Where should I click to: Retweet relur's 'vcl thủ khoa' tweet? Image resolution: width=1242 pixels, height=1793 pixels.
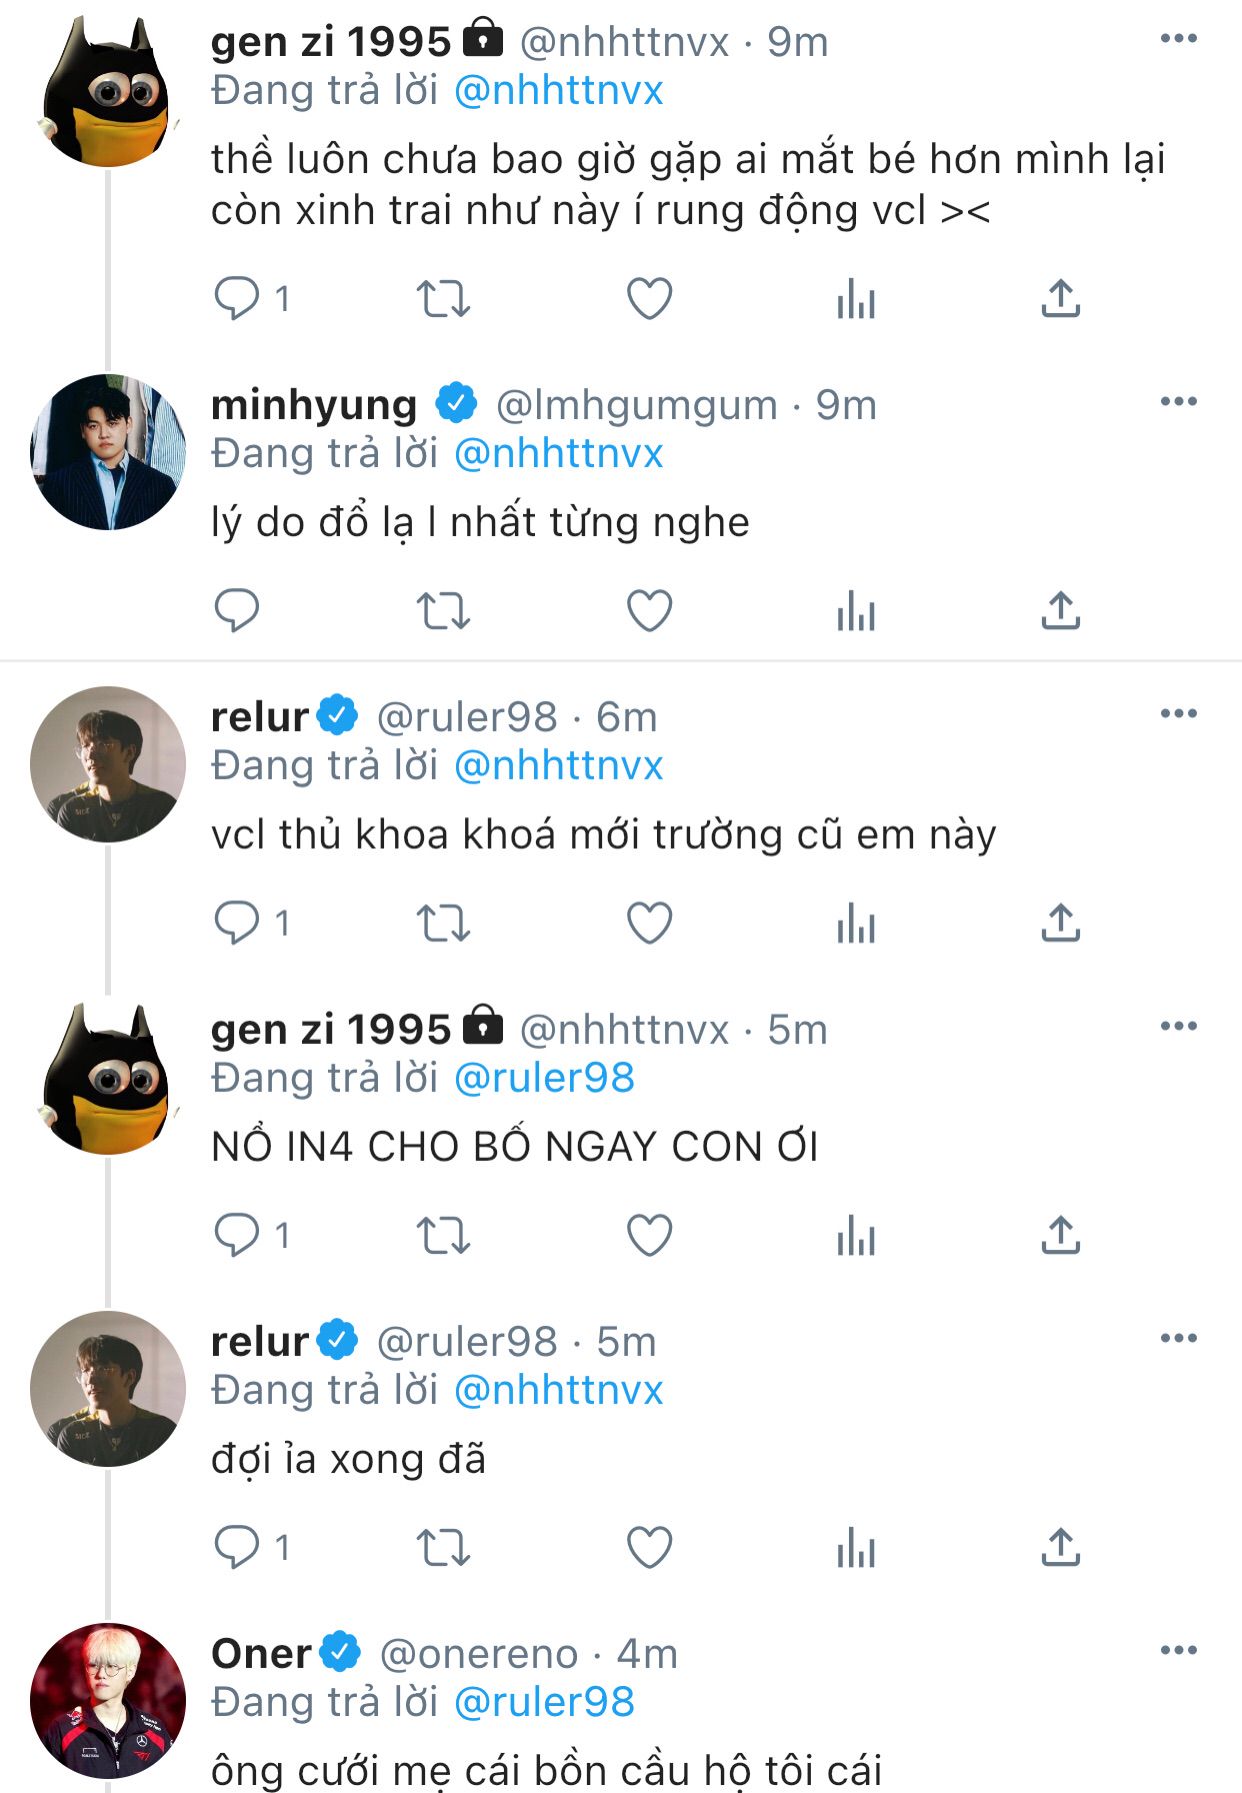(443, 923)
